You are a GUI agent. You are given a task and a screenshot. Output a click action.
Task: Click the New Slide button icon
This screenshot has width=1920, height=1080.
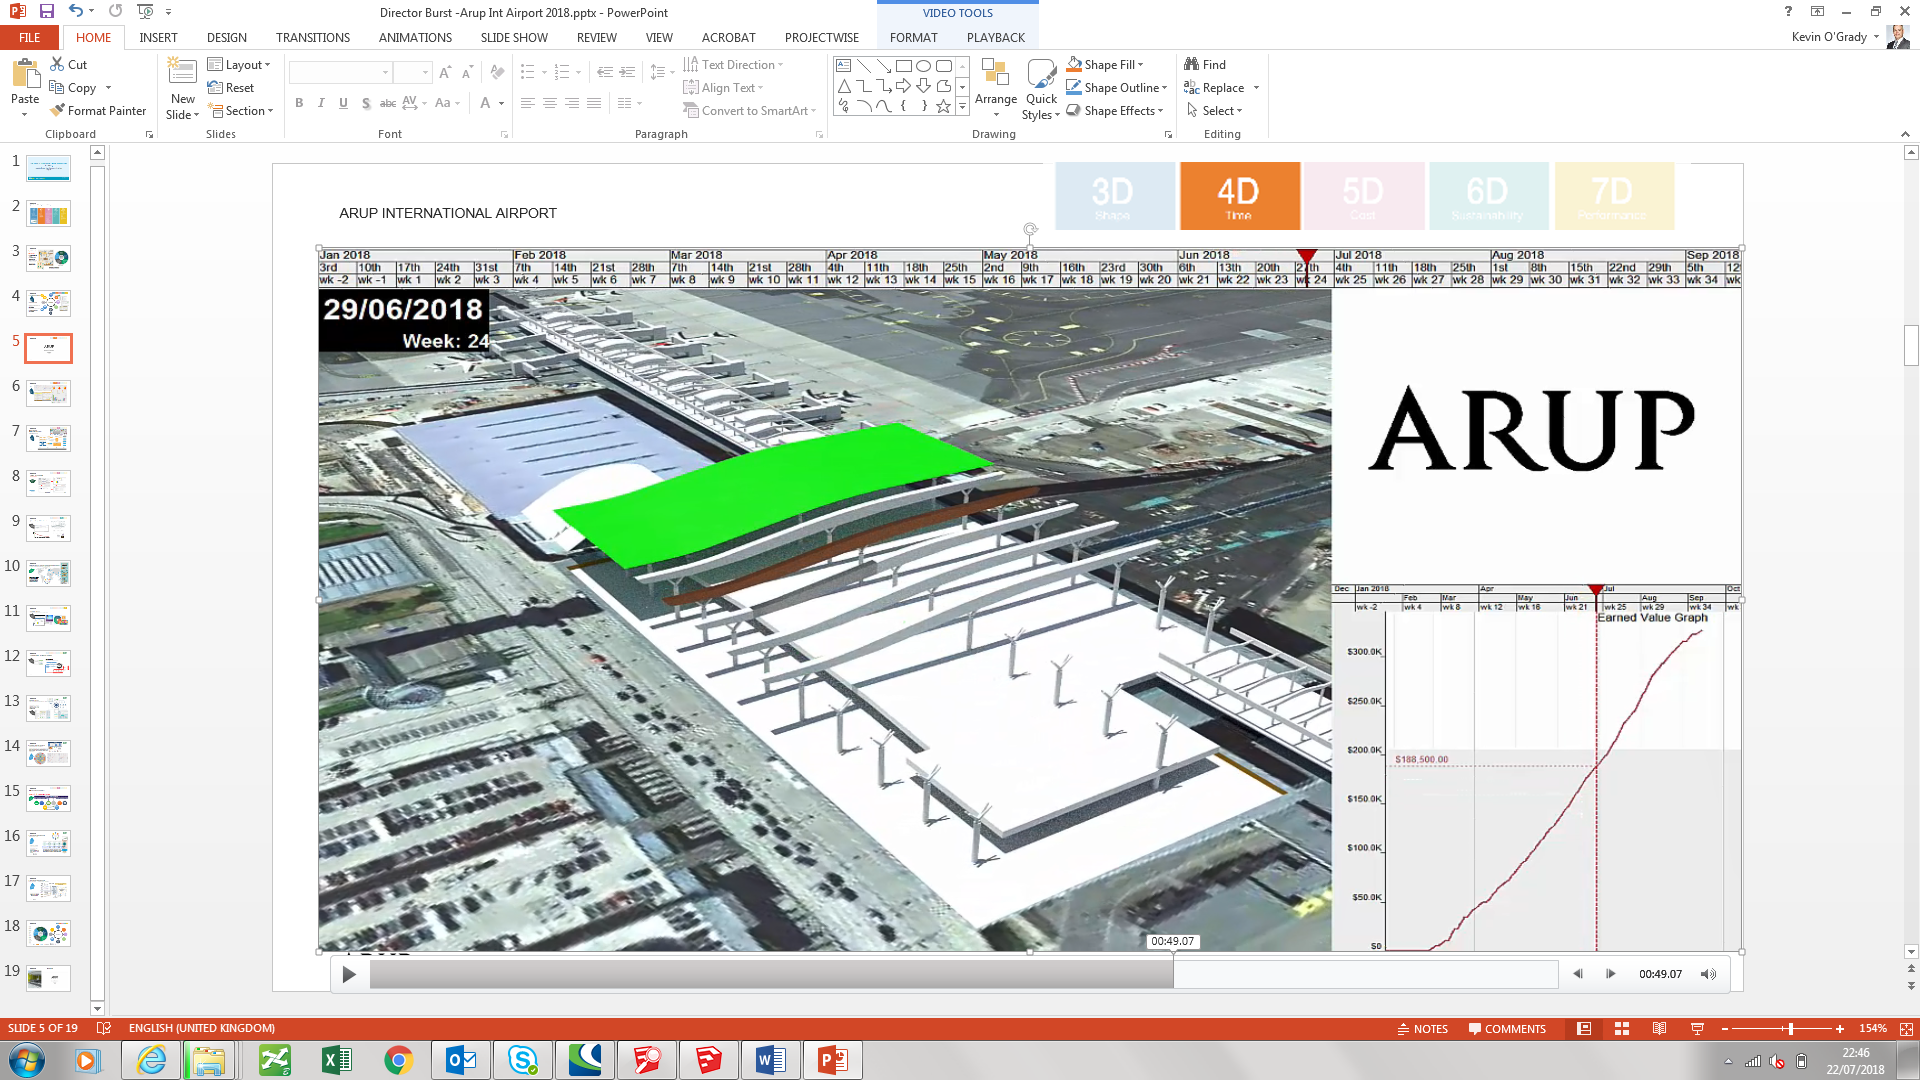click(182, 73)
